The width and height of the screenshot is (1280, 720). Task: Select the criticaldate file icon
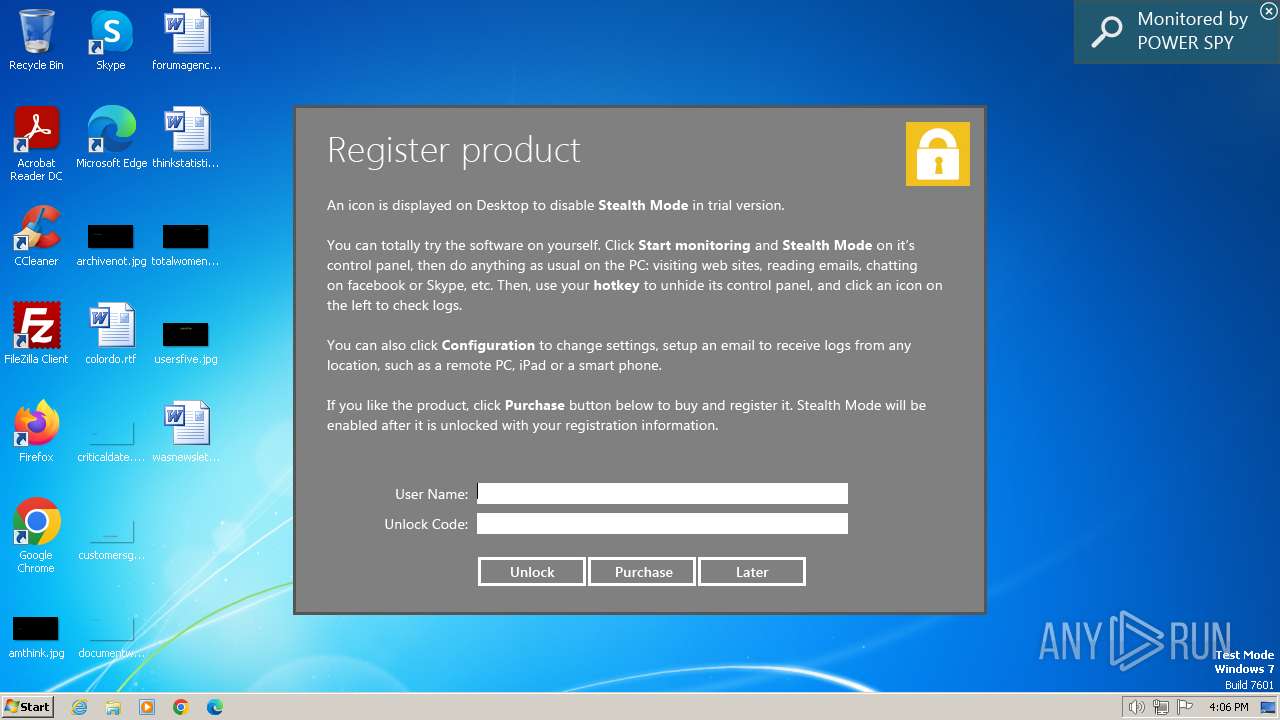(x=111, y=440)
